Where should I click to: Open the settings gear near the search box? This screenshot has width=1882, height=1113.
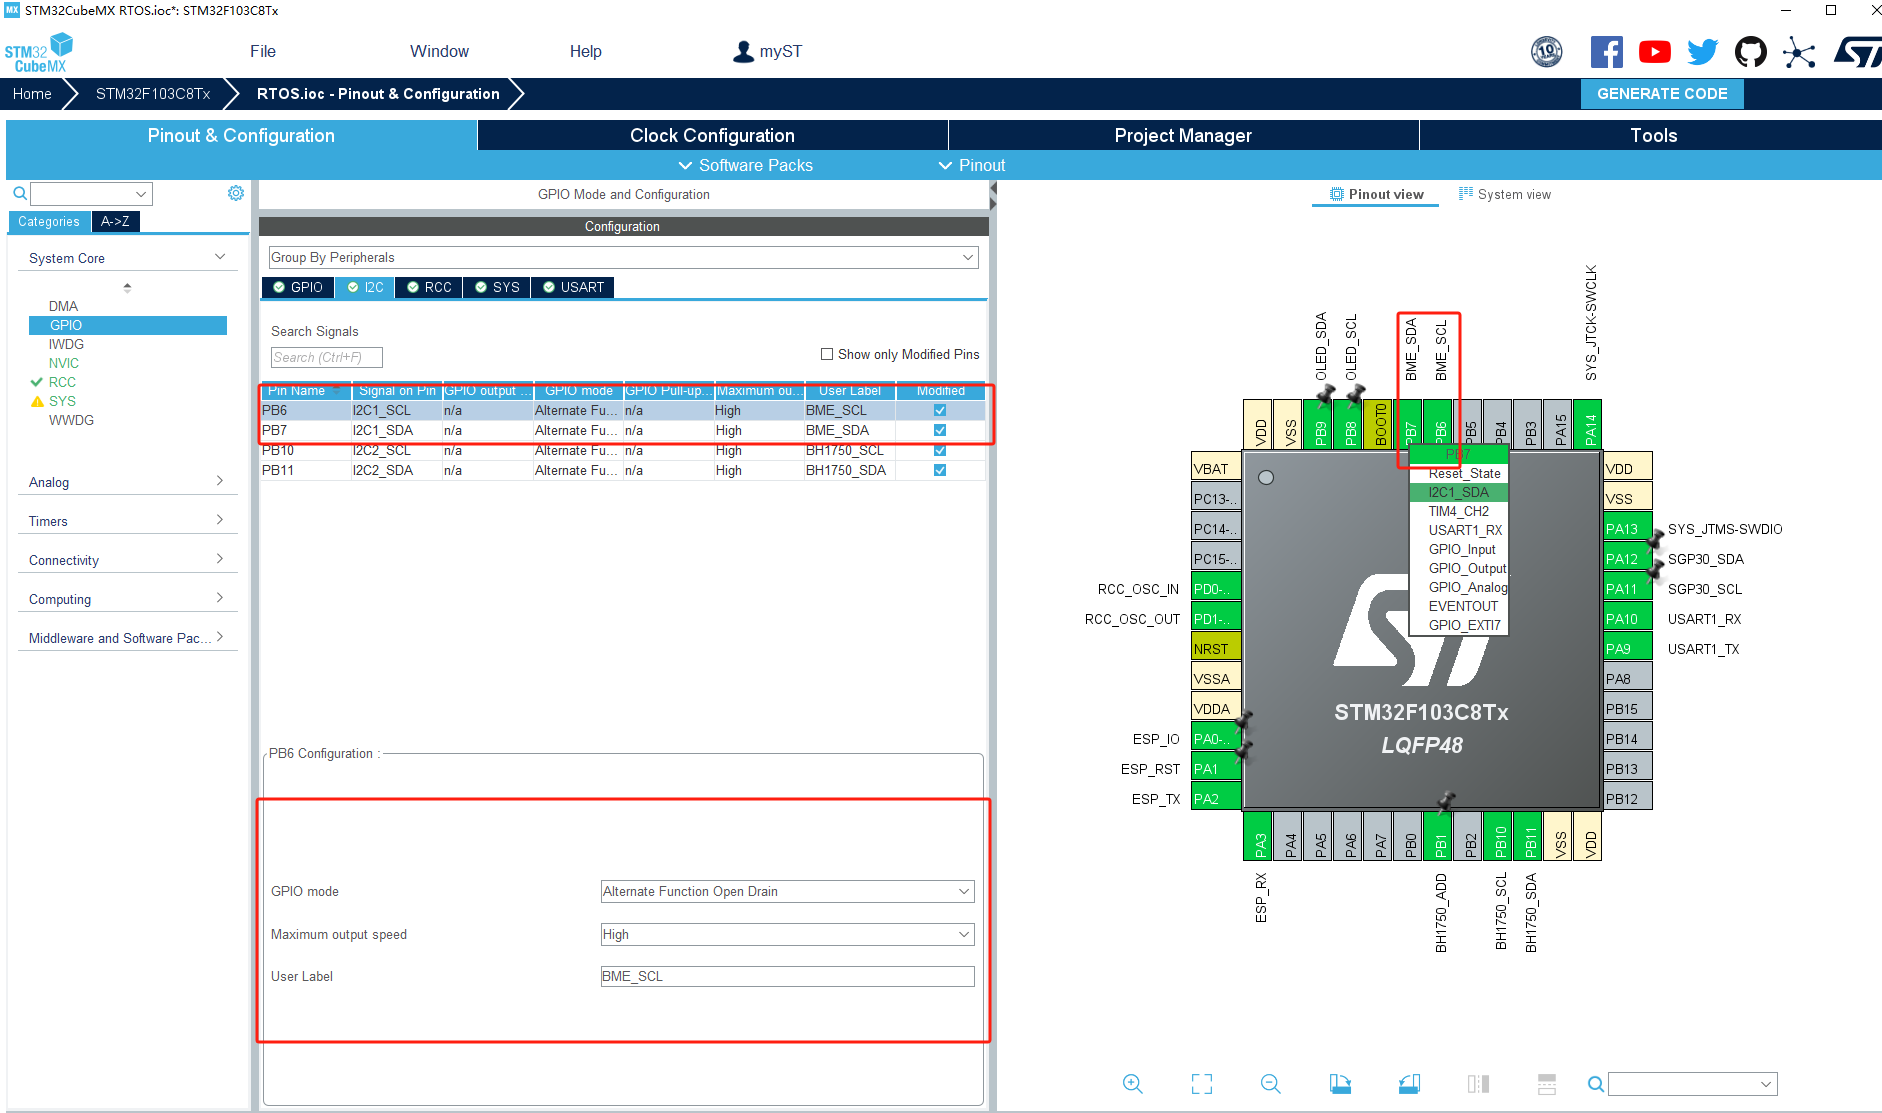point(236,192)
